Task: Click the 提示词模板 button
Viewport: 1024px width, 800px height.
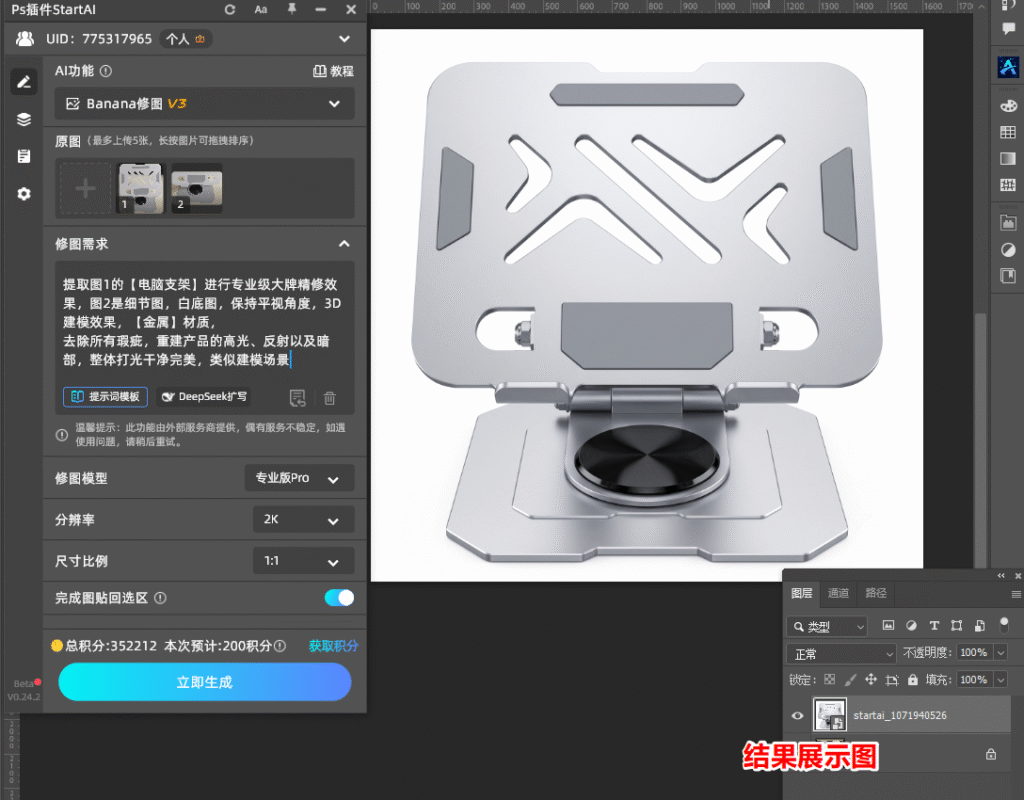Action: [x=105, y=396]
